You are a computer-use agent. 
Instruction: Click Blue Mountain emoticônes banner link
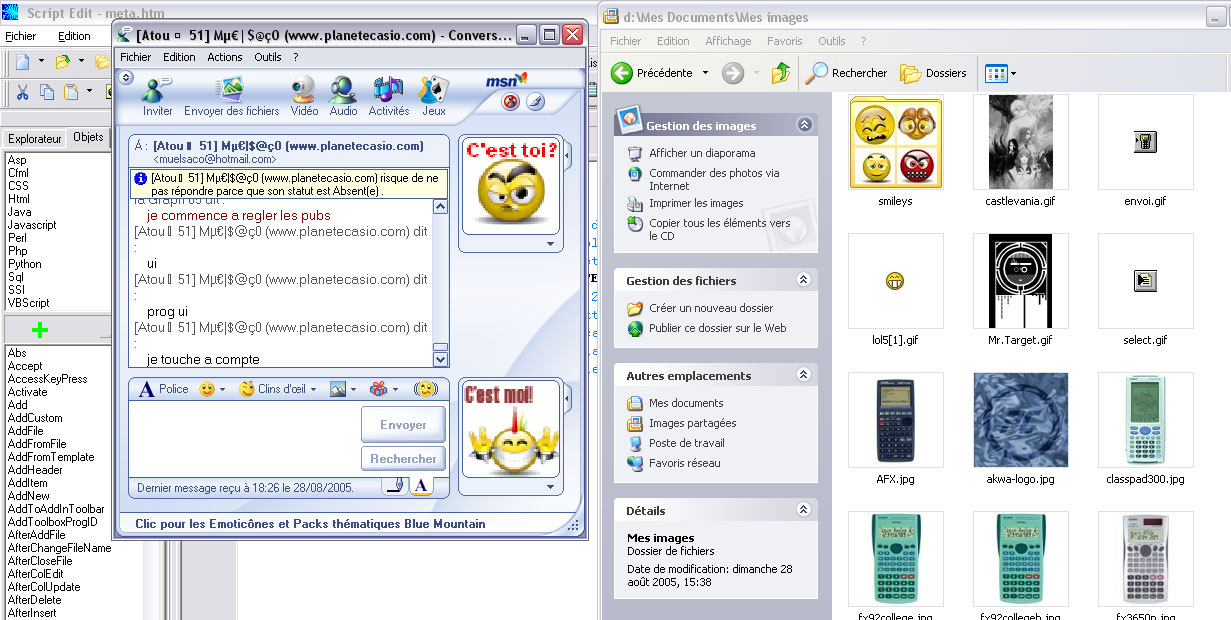pos(310,523)
